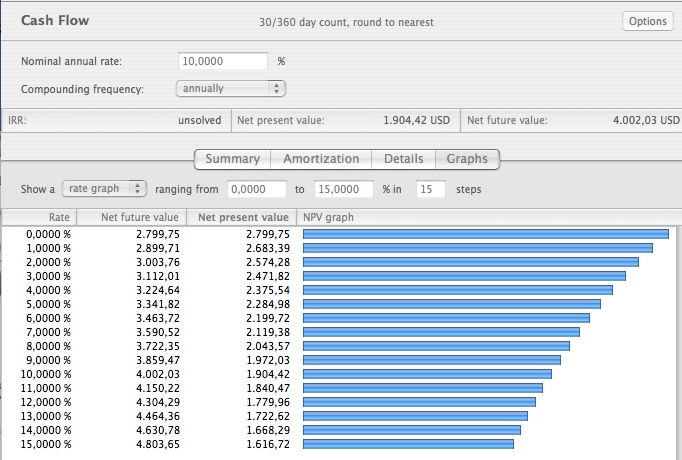
Task: Edit the Nominal annual rate field
Action: (x=222, y=61)
